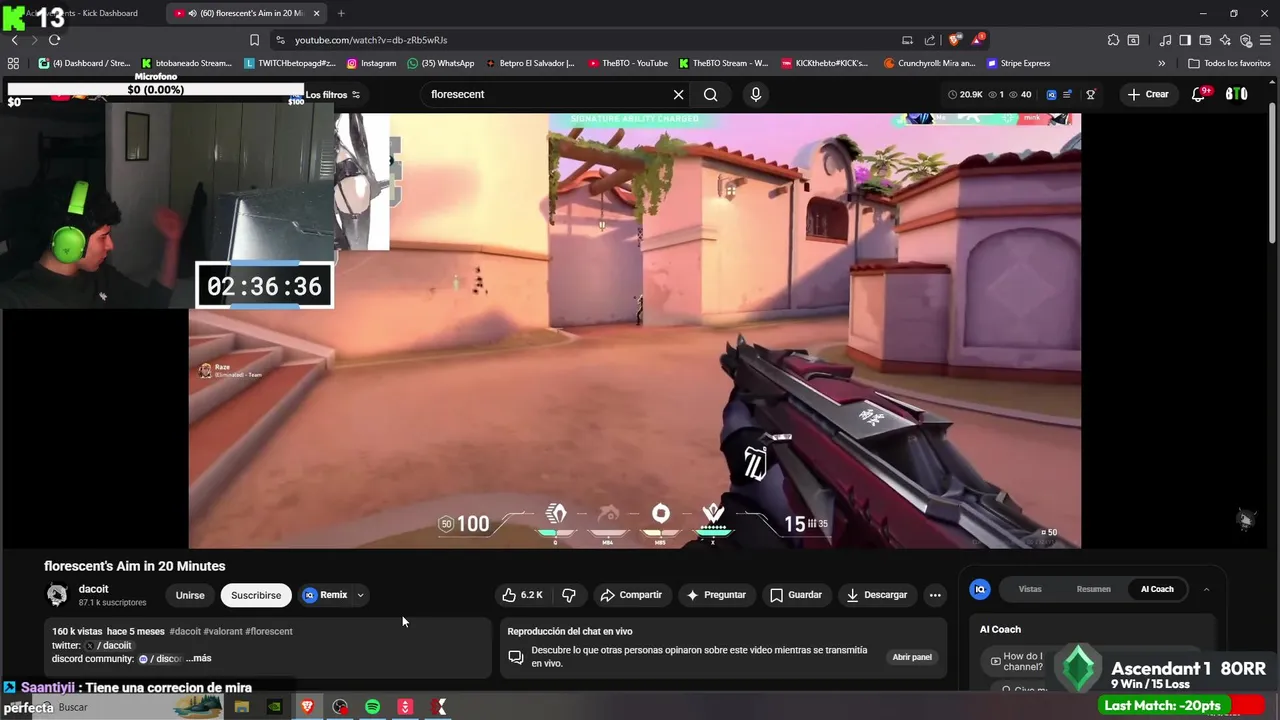Click the youtube.com address bar URL

[371, 40]
